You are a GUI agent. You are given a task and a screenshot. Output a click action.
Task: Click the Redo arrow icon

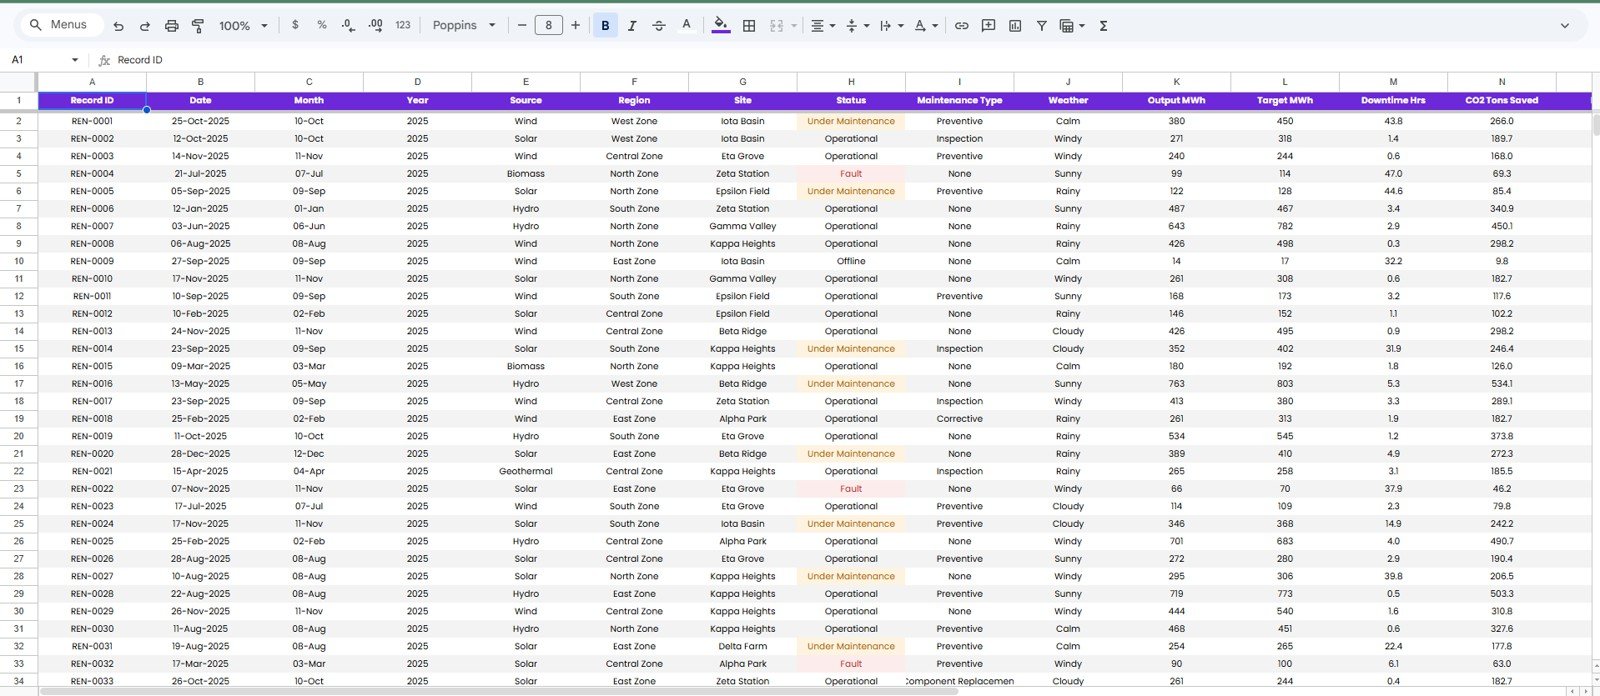pos(145,26)
